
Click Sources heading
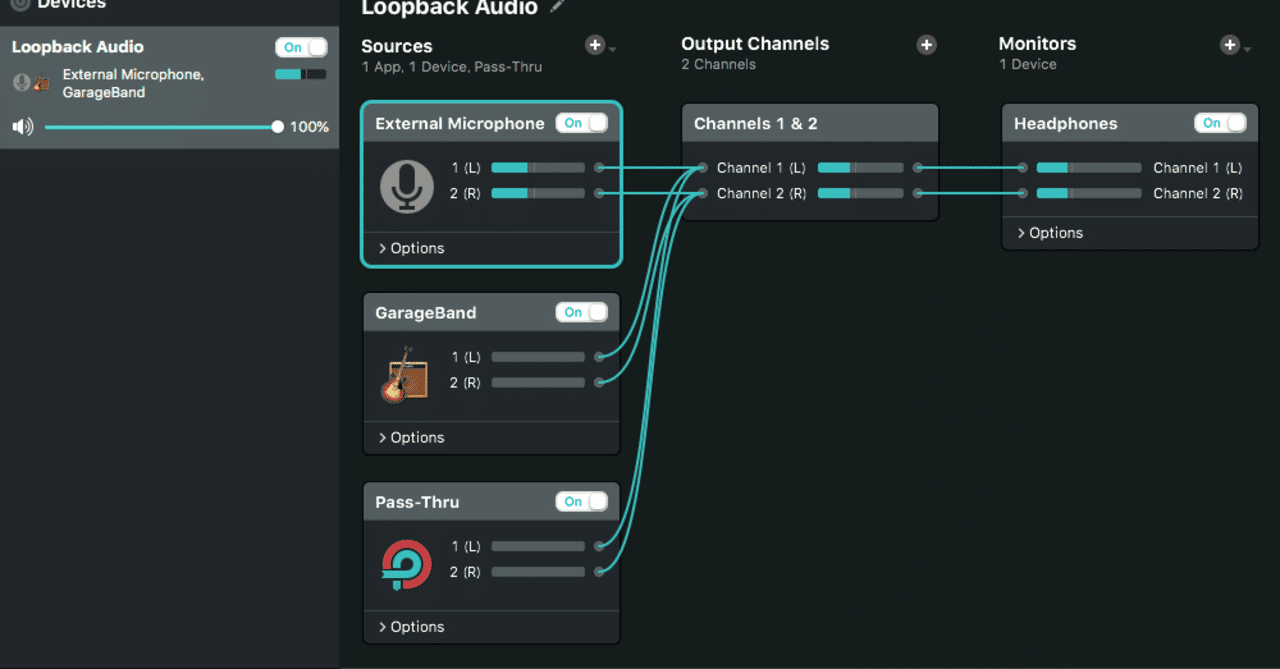[397, 46]
